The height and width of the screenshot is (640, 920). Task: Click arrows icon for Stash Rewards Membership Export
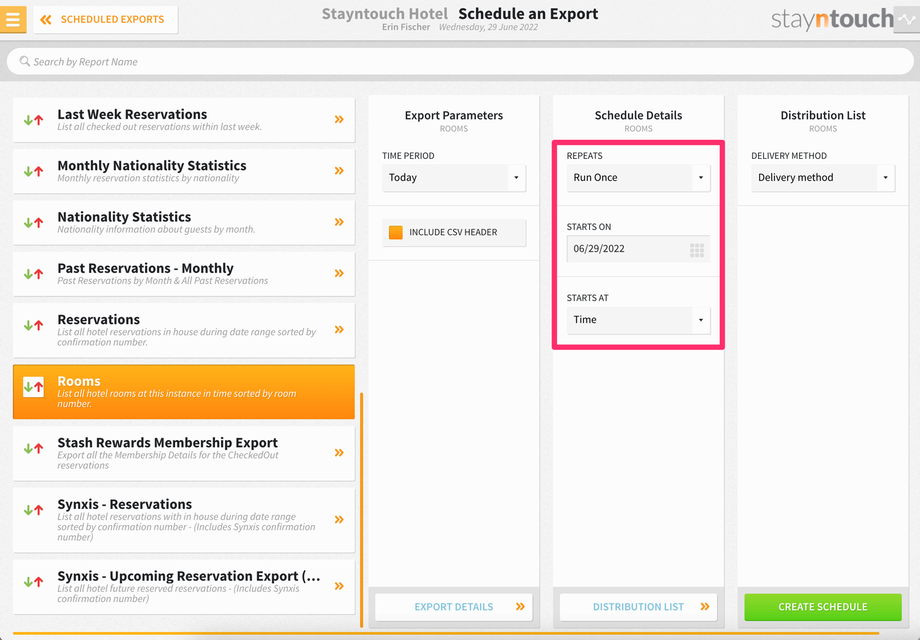(x=33, y=448)
